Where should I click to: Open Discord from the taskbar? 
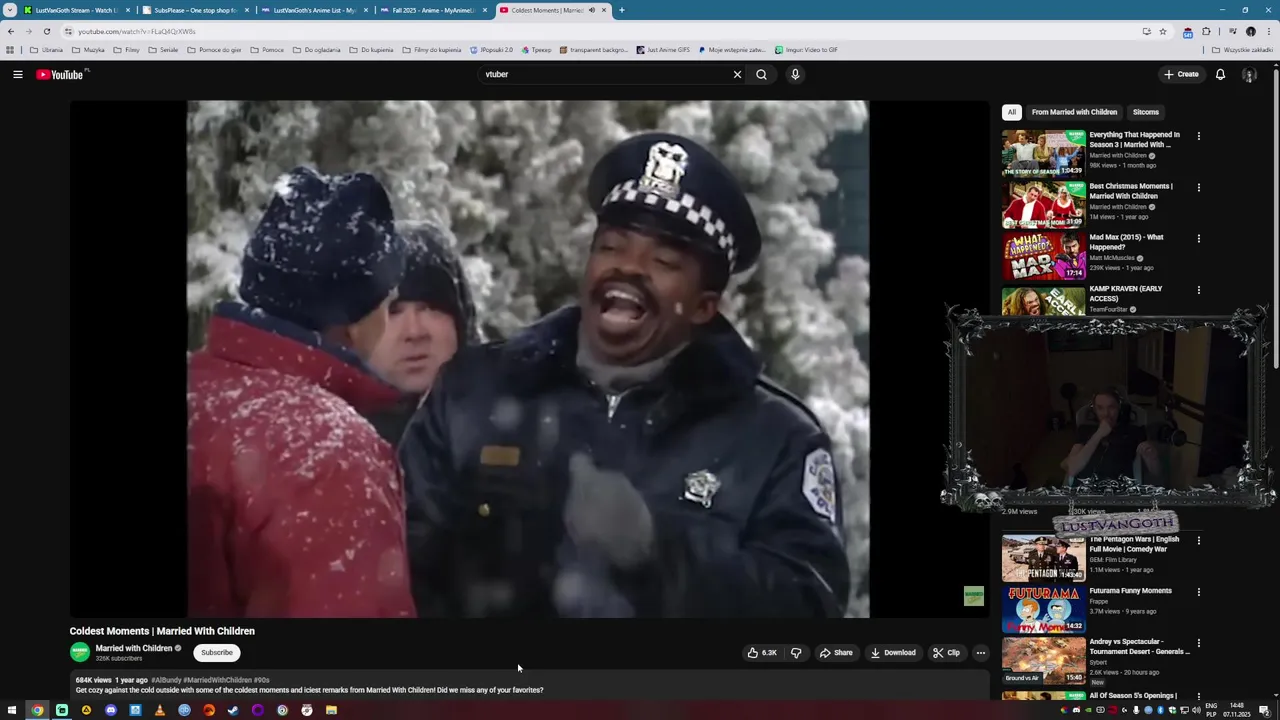(111, 710)
